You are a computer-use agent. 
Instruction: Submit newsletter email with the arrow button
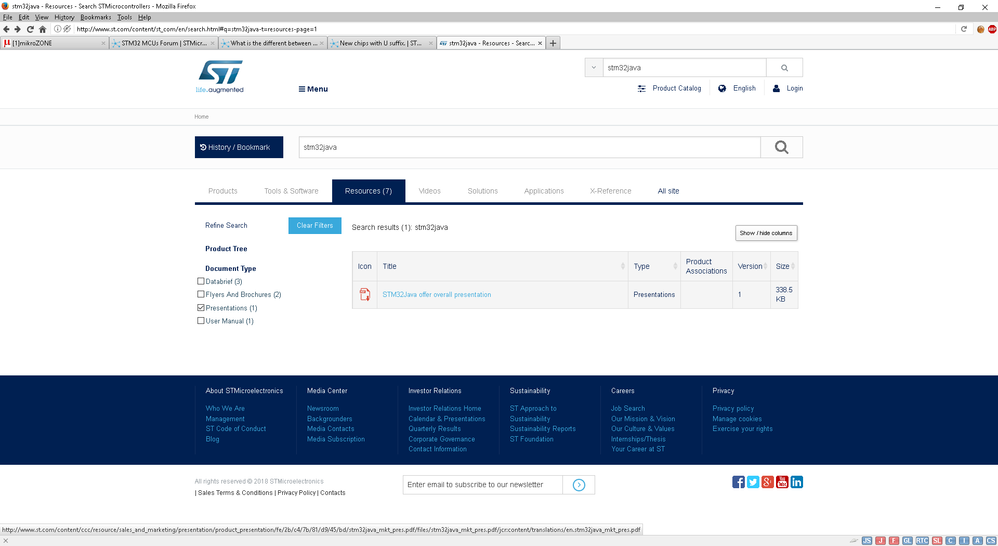pyautogui.click(x=579, y=485)
